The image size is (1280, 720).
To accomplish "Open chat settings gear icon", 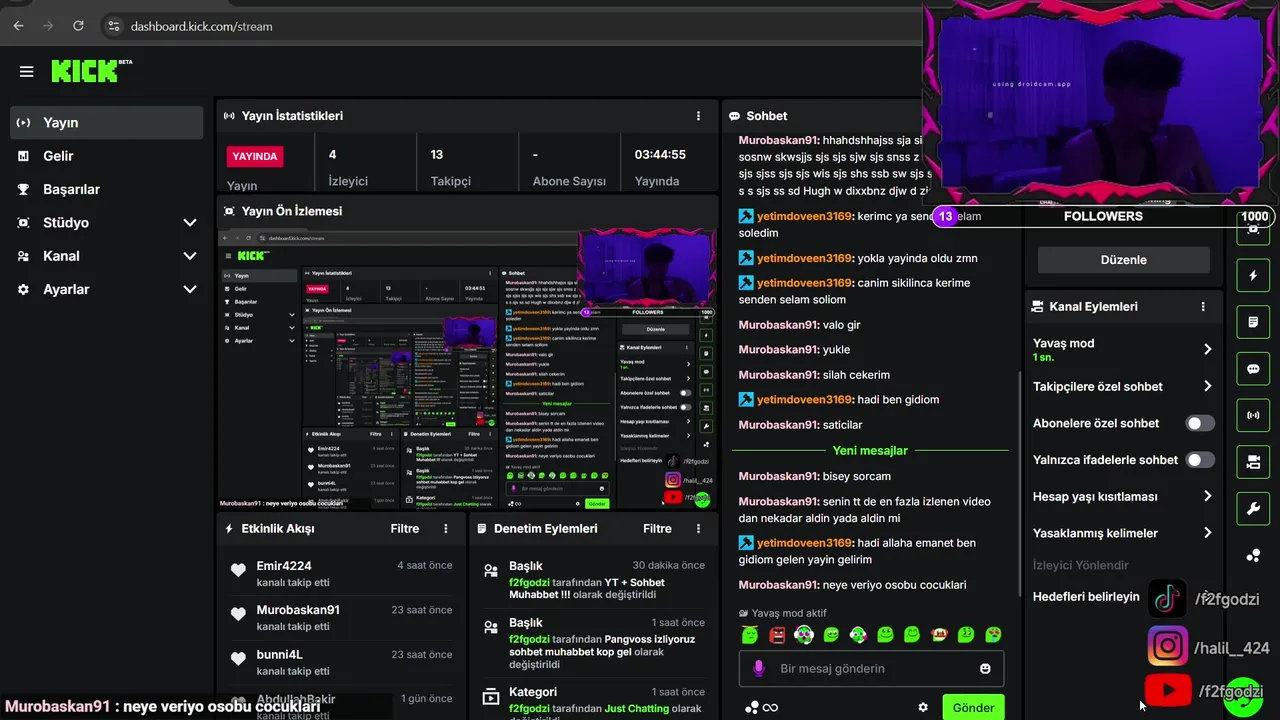I will click(923, 707).
